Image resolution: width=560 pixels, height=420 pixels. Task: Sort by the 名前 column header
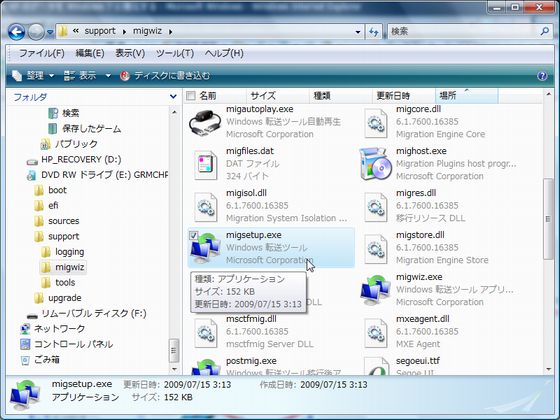click(208, 96)
